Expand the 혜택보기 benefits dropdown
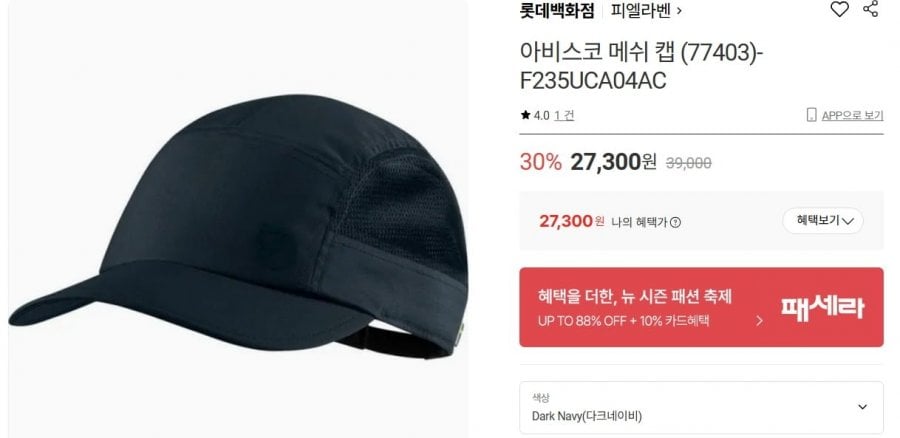 (x=823, y=220)
